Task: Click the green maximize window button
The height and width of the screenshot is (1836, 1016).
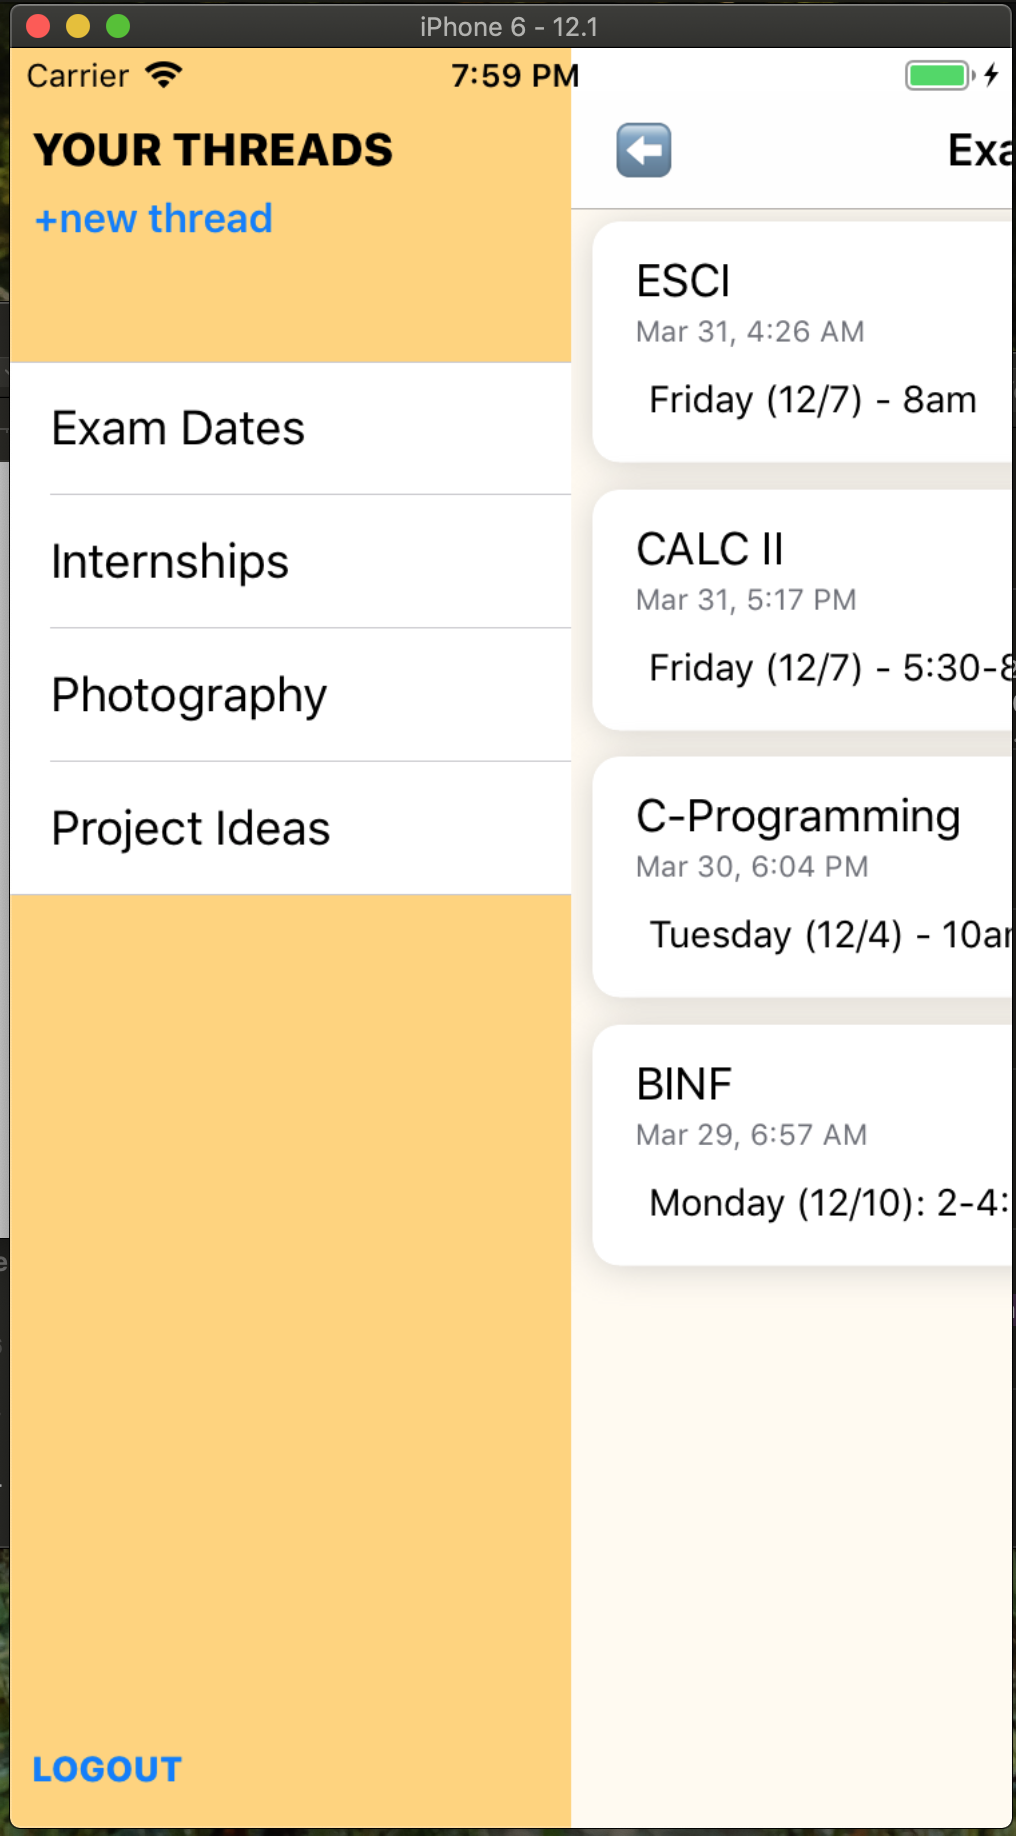Action: pos(118,26)
